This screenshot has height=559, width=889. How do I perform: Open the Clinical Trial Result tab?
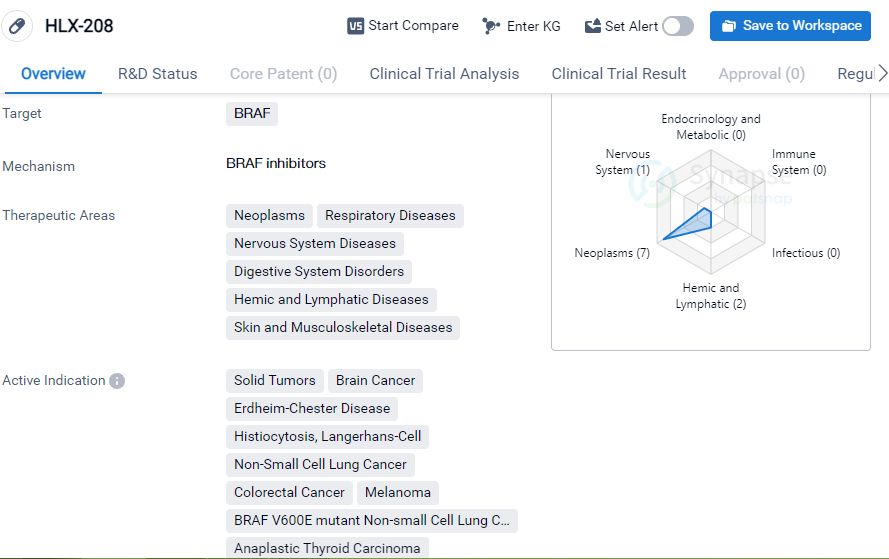point(618,74)
